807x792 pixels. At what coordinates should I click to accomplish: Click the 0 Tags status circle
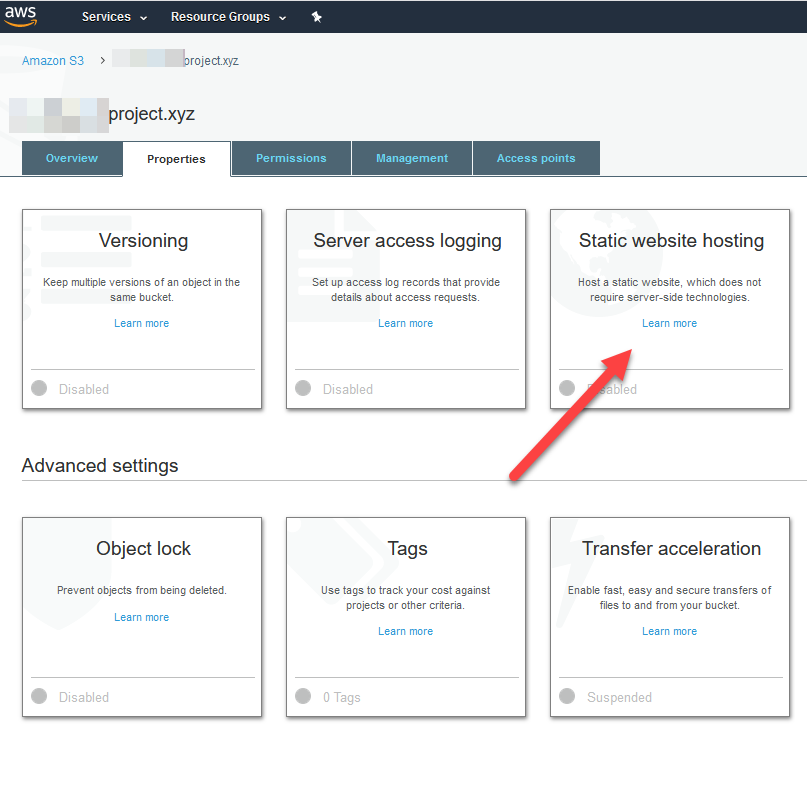(x=303, y=696)
